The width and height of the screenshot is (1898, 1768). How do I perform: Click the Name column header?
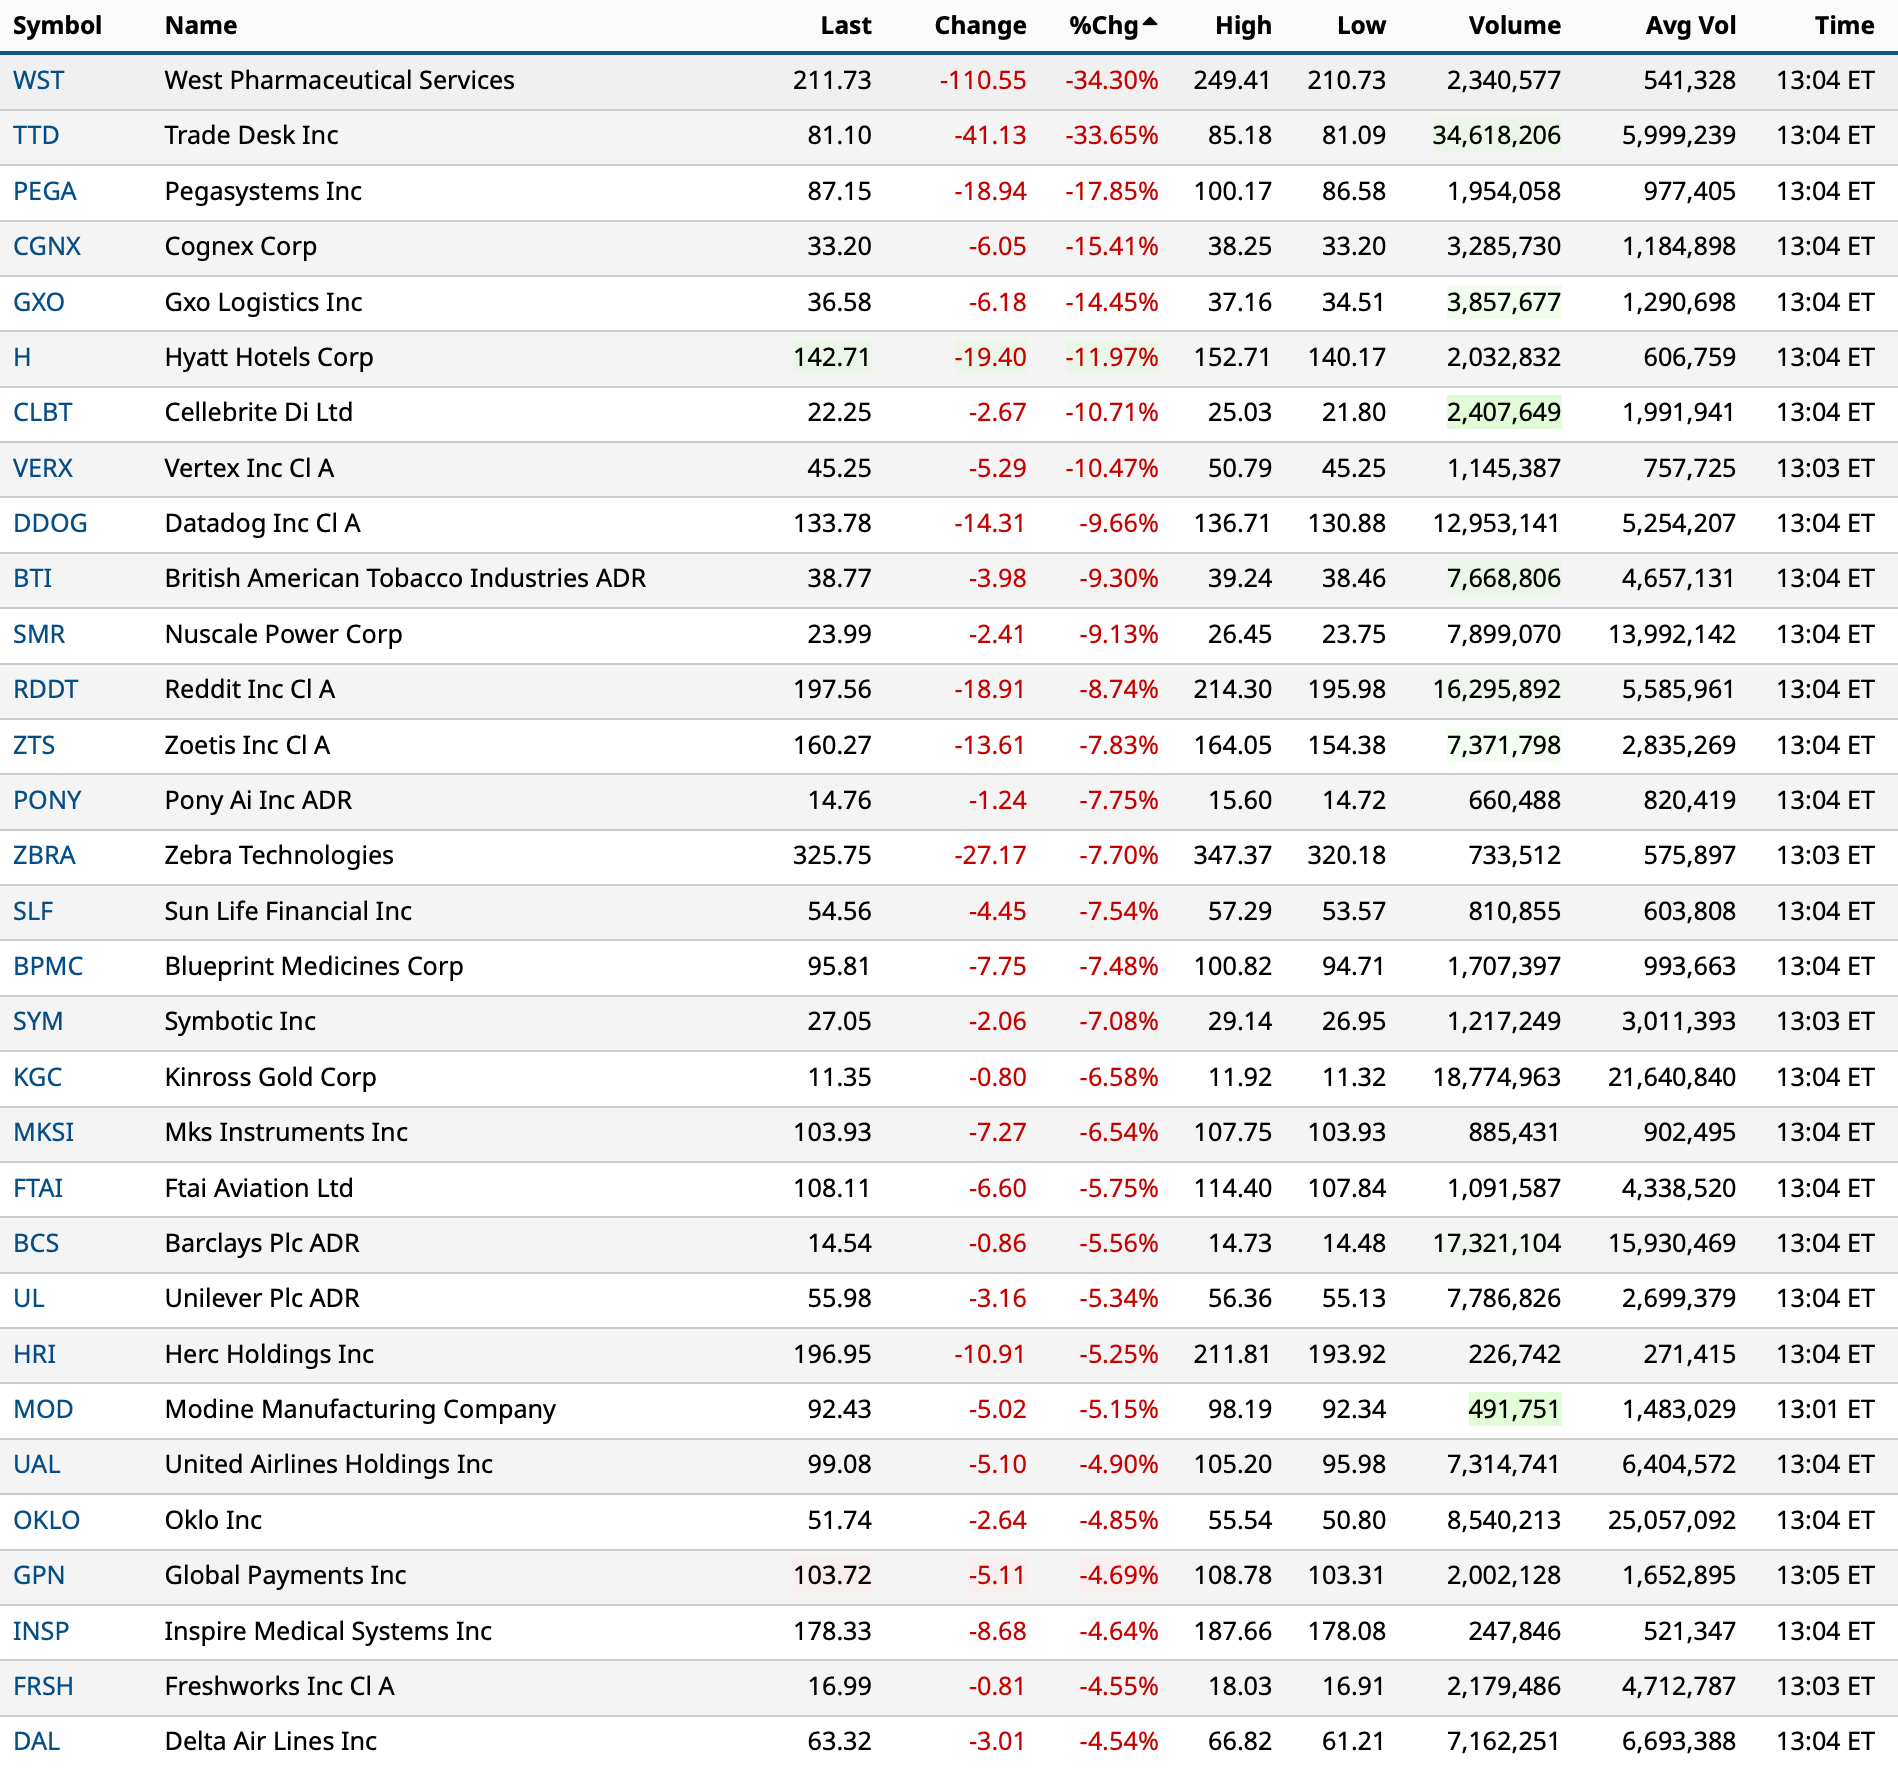click(201, 26)
